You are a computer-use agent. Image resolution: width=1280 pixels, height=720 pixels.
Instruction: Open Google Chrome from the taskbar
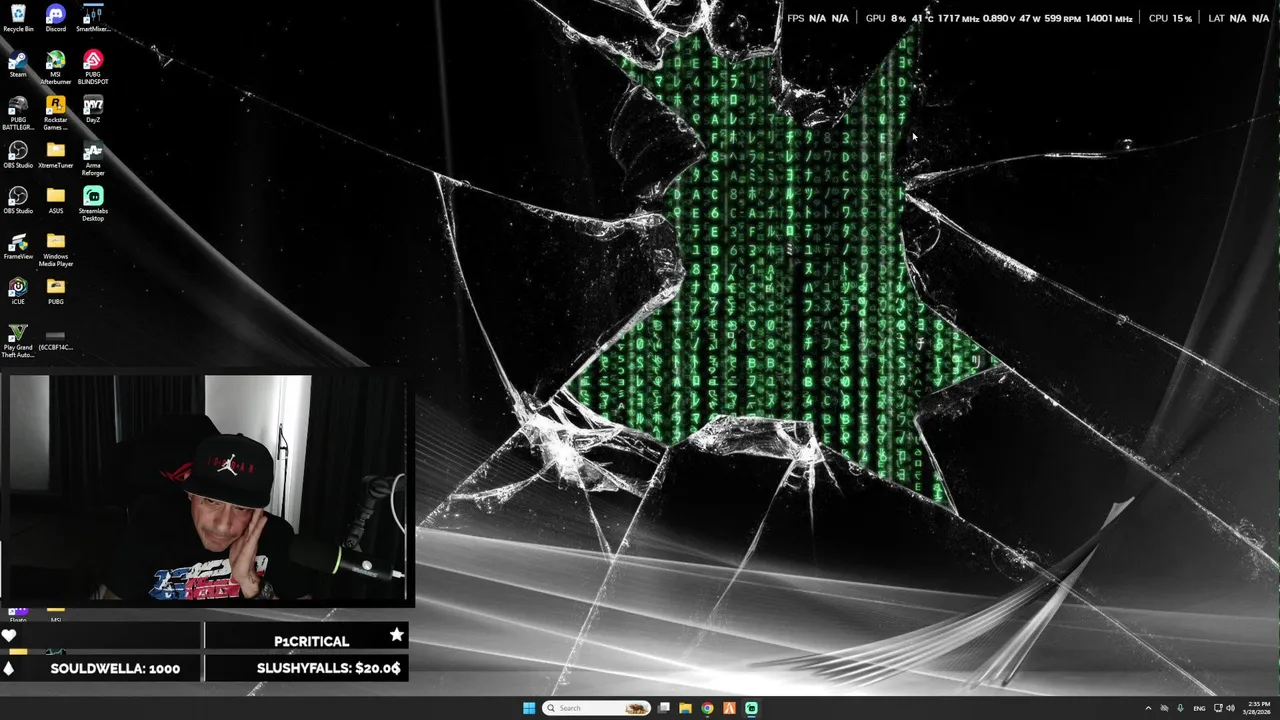(707, 708)
